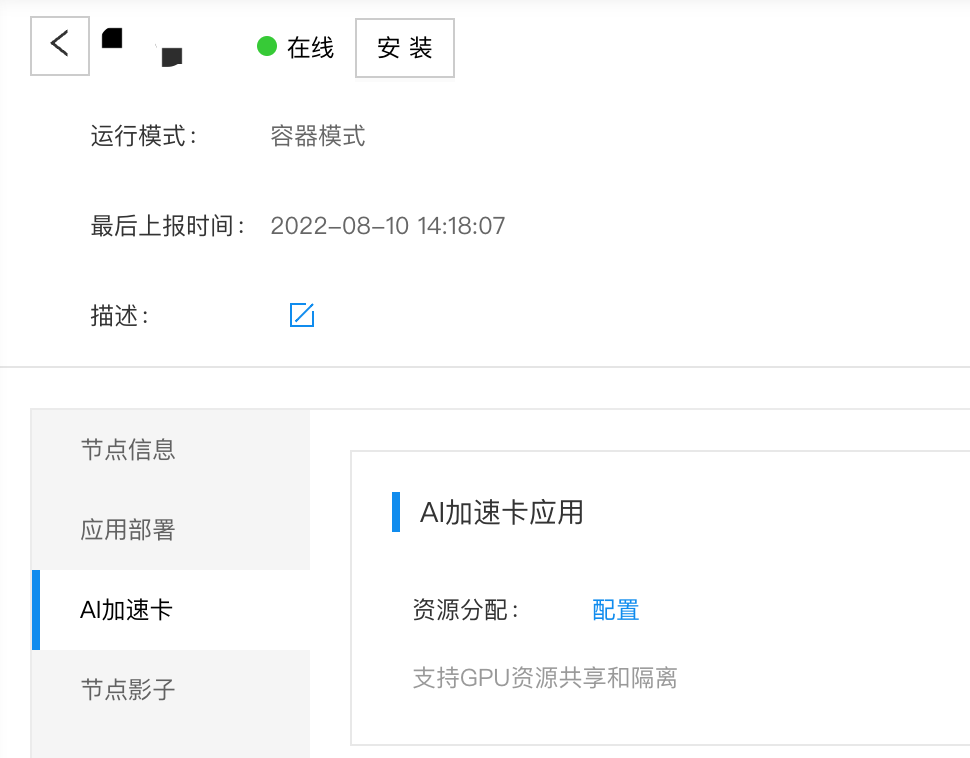Click the 最后上报时间 label
This screenshot has width=970, height=758.
pyautogui.click(x=168, y=226)
